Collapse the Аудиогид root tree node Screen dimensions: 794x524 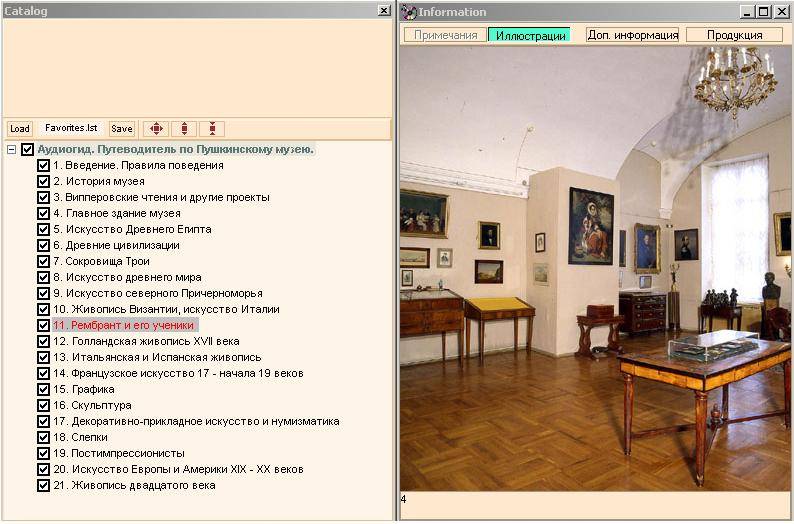coord(11,149)
